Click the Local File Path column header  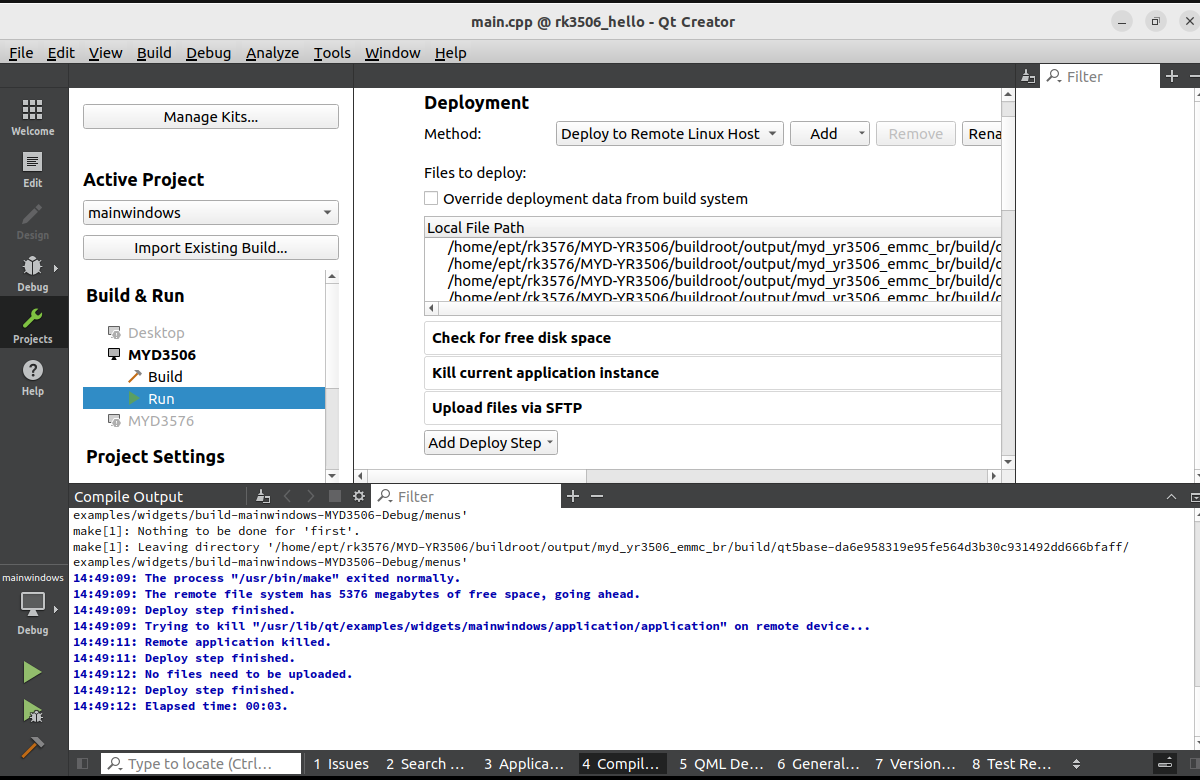713,227
